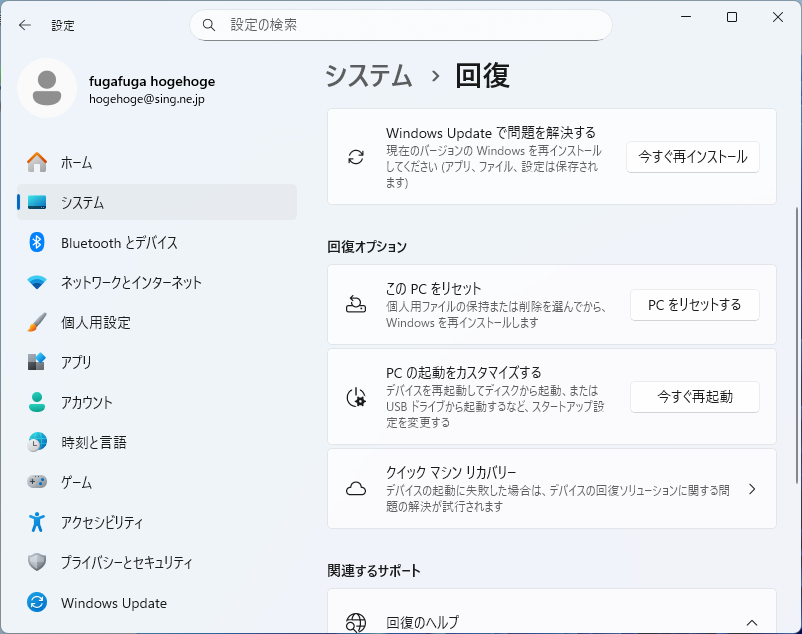Click the Gaming controller icon

37,482
